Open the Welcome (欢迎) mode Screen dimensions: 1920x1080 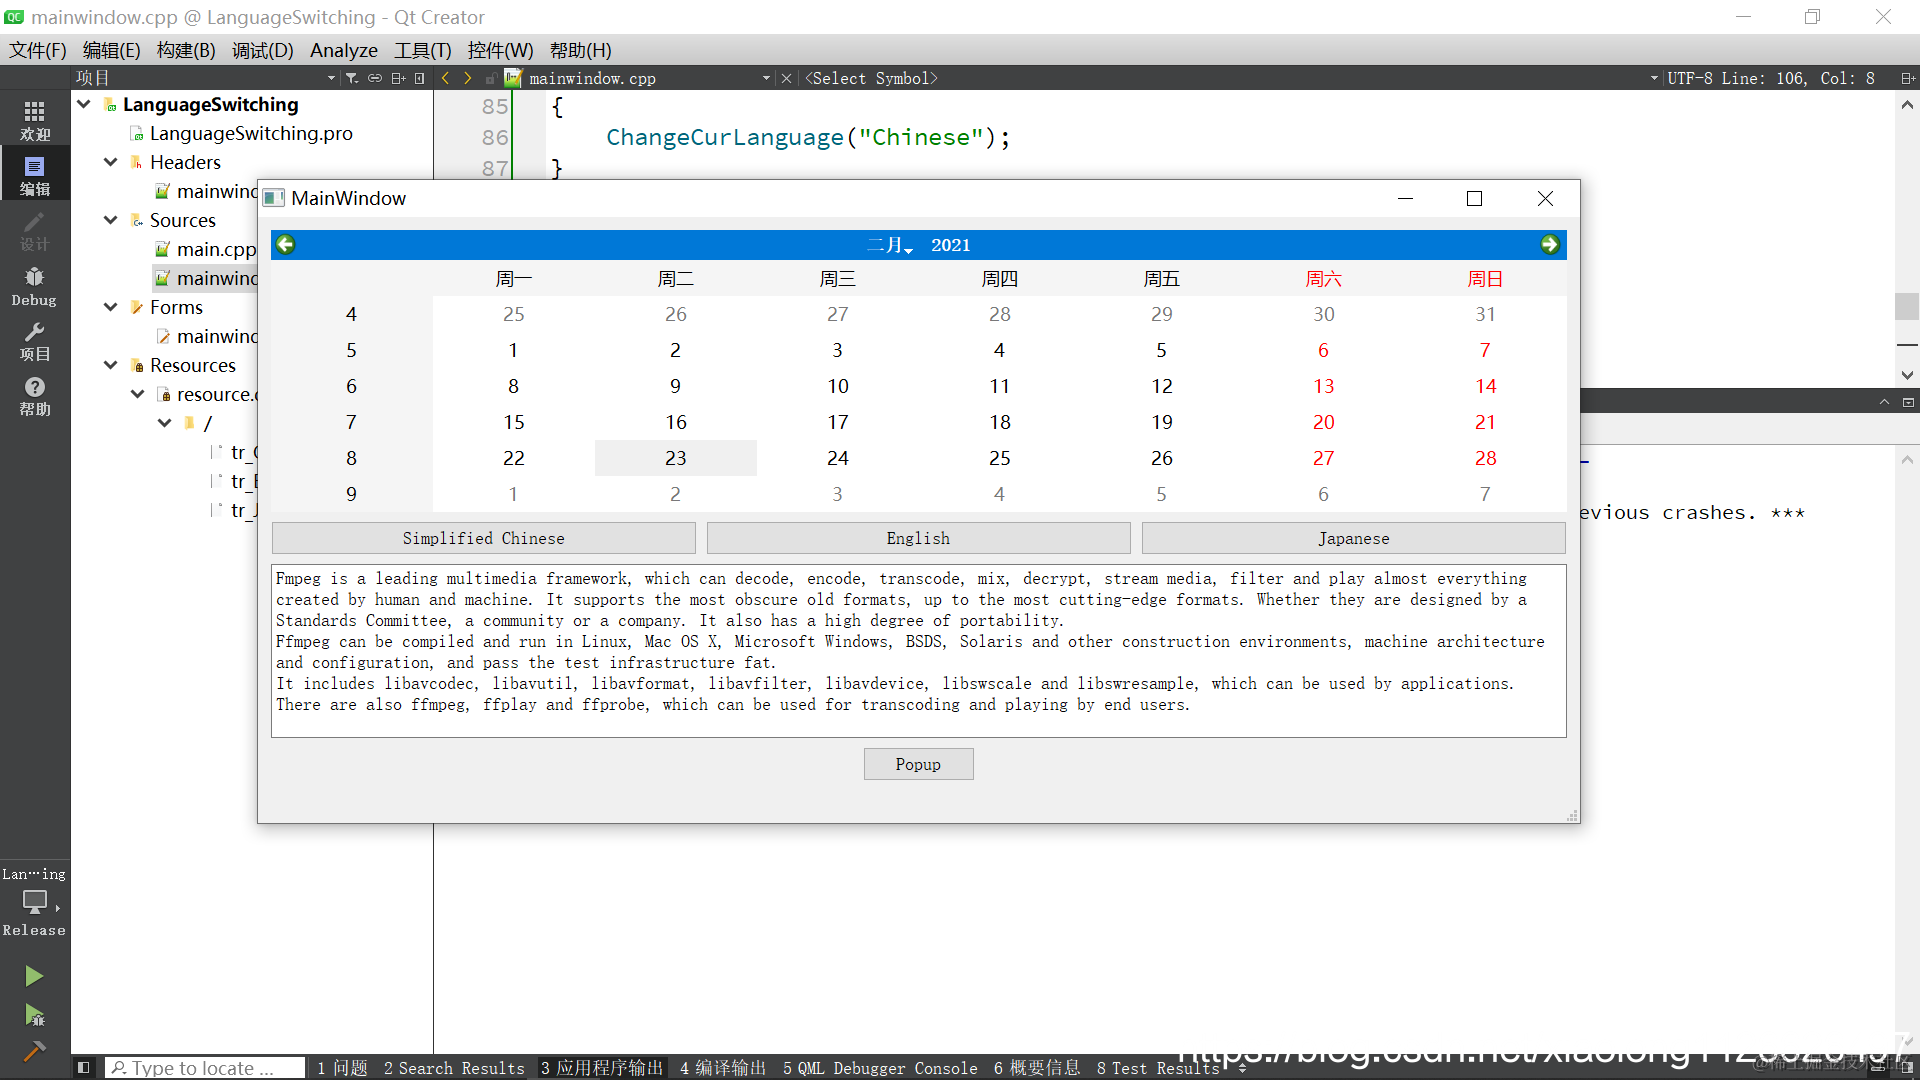[35, 120]
